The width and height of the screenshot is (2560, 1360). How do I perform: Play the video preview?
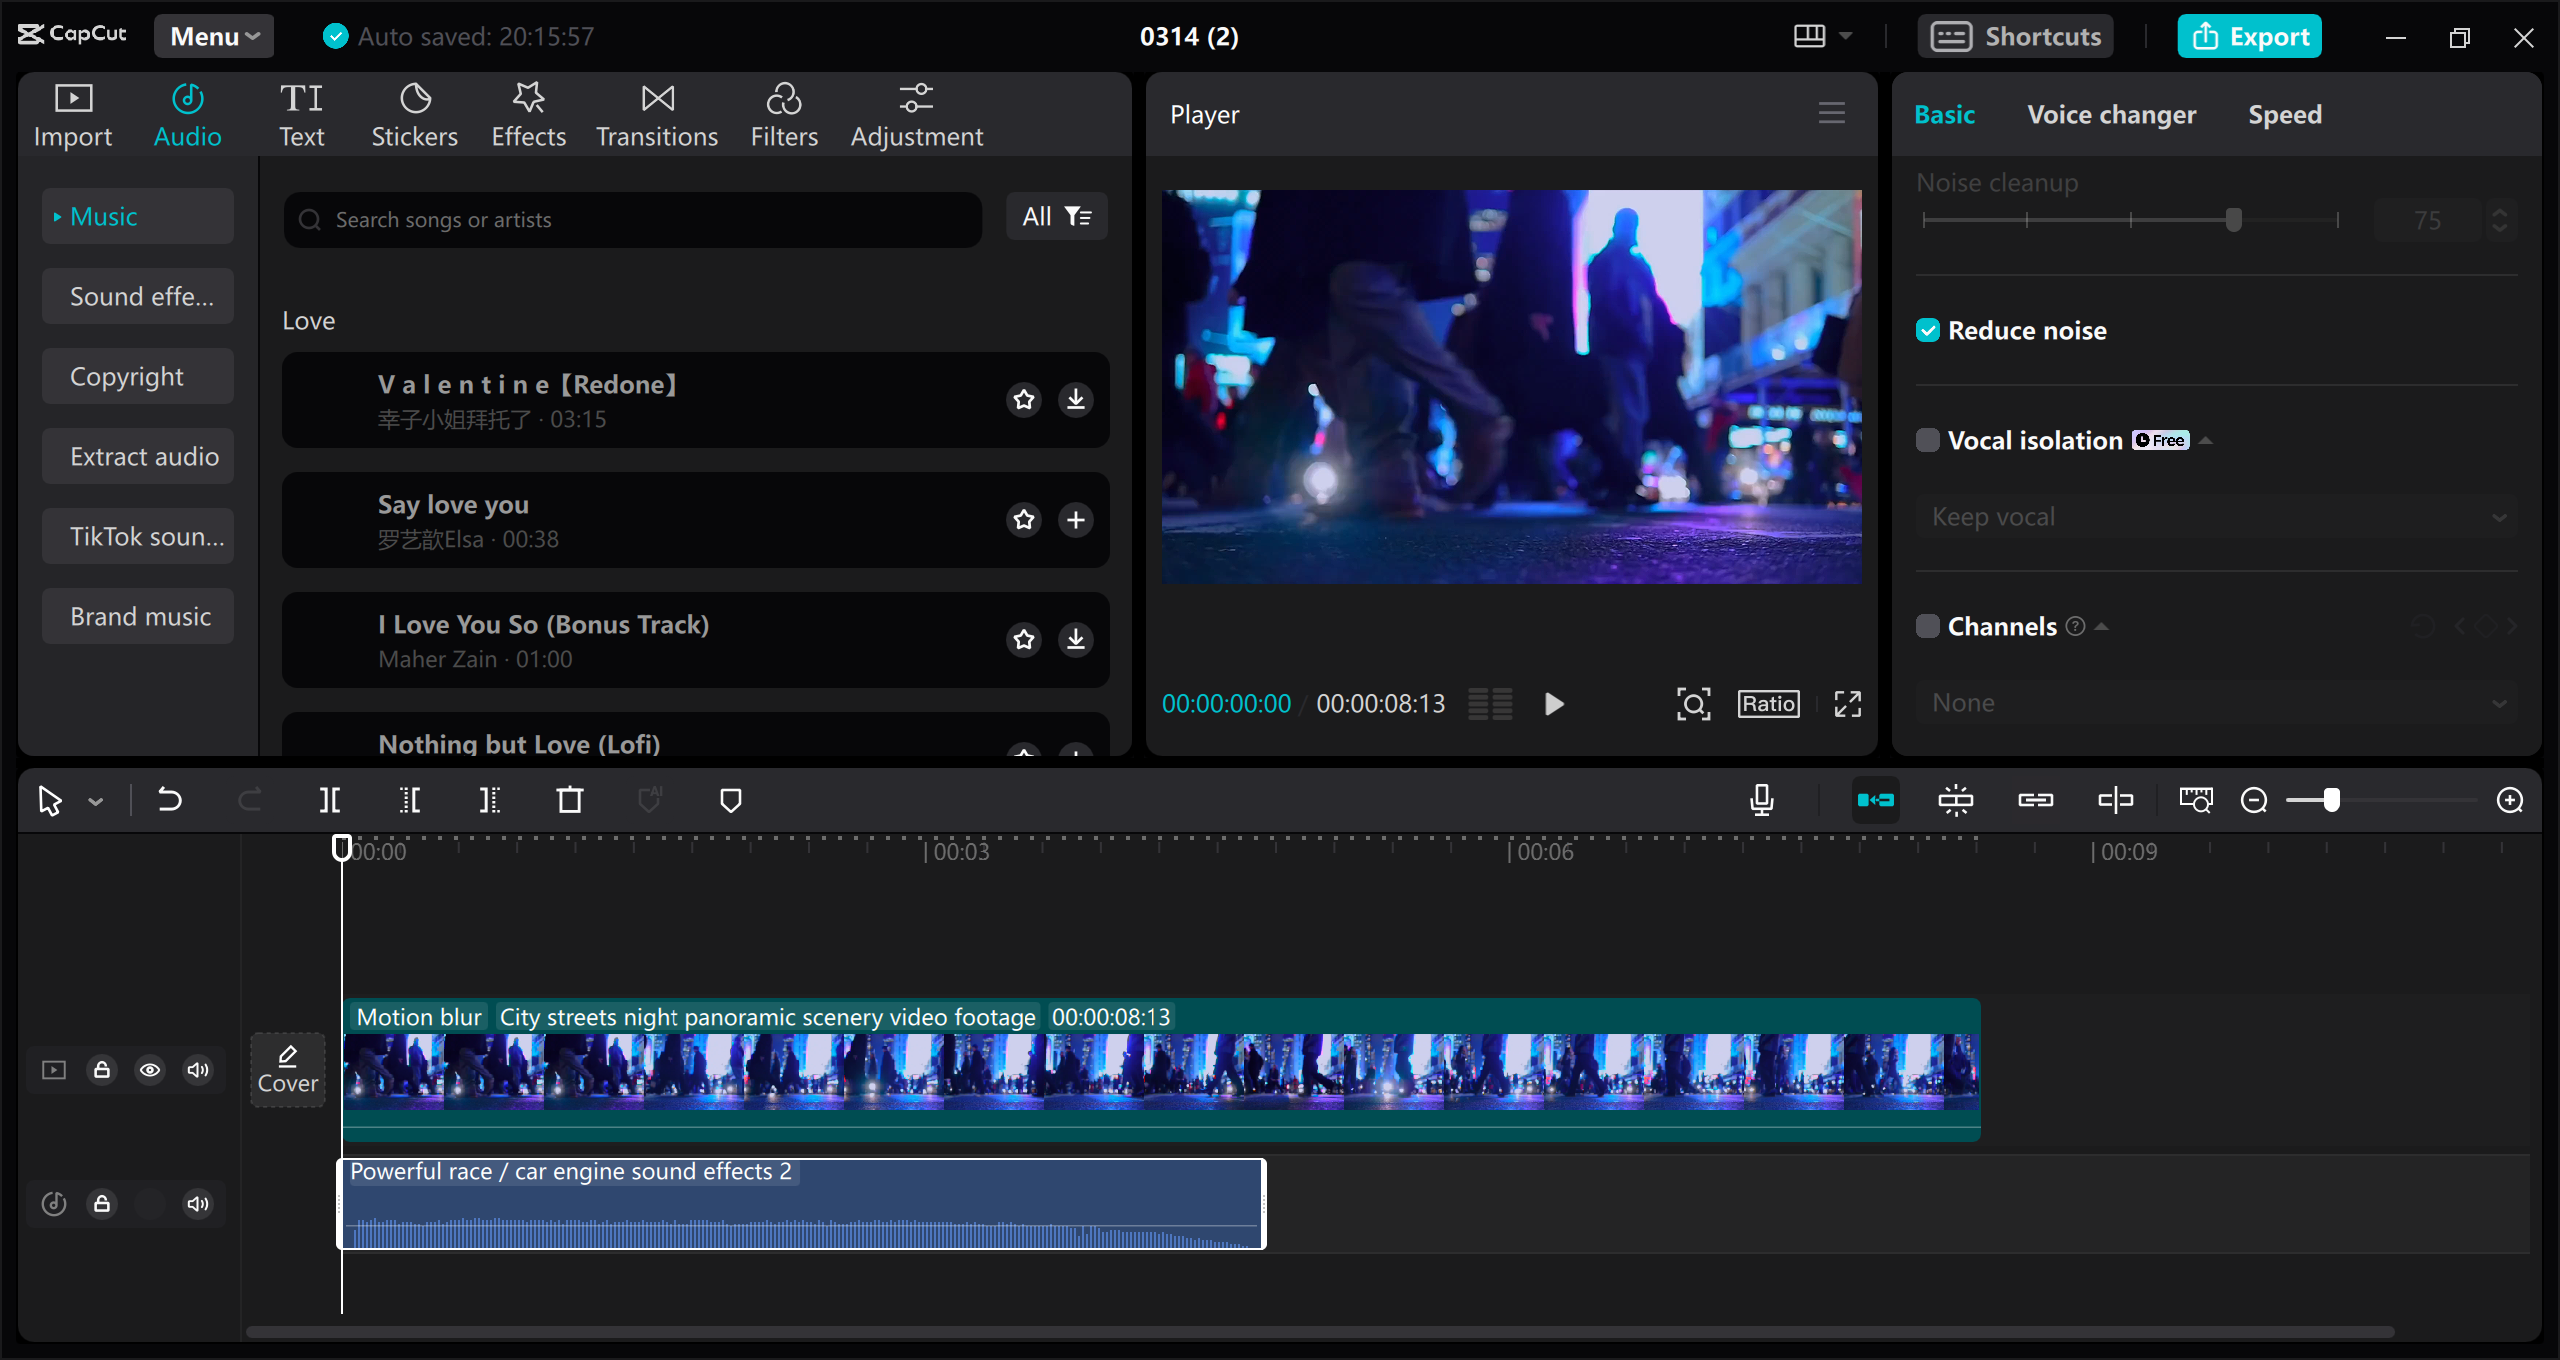point(1554,704)
